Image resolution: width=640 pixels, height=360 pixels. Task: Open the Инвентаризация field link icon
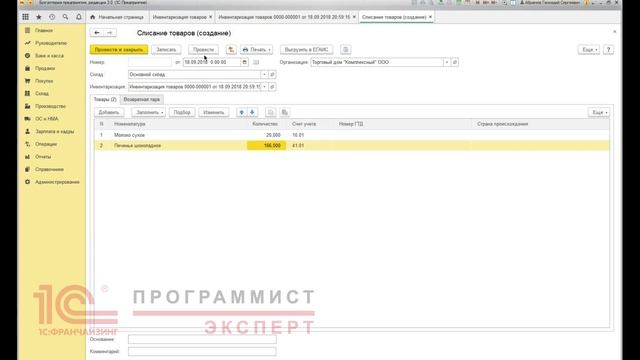[x=272, y=87]
